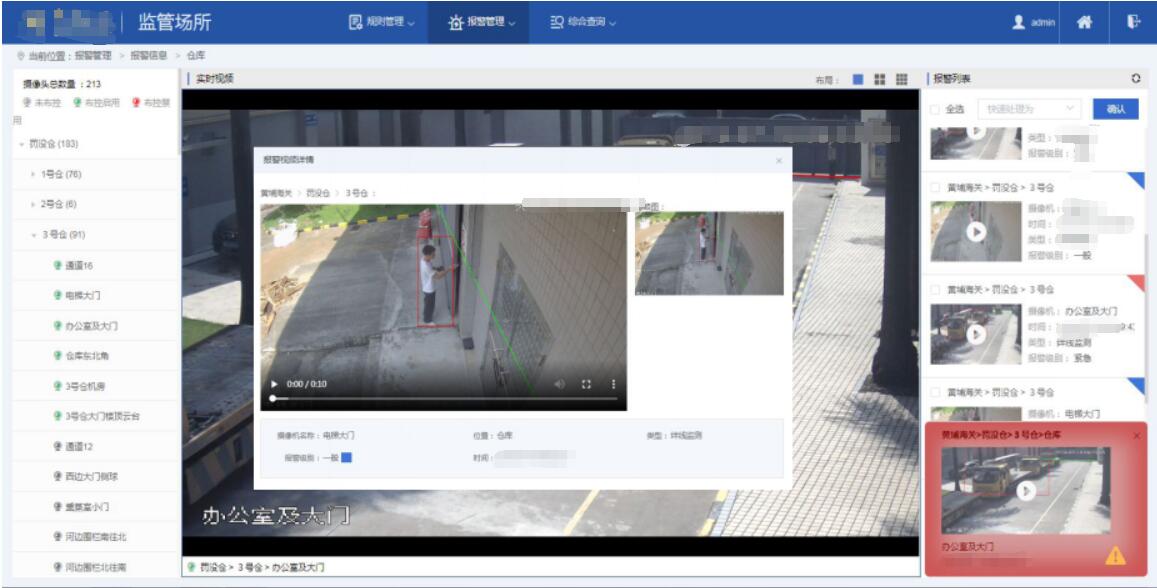Viewport: 1157px width, 588px height.
Task: Open the 快速处理为 dropdown
Action: pyautogui.click(x=1029, y=108)
